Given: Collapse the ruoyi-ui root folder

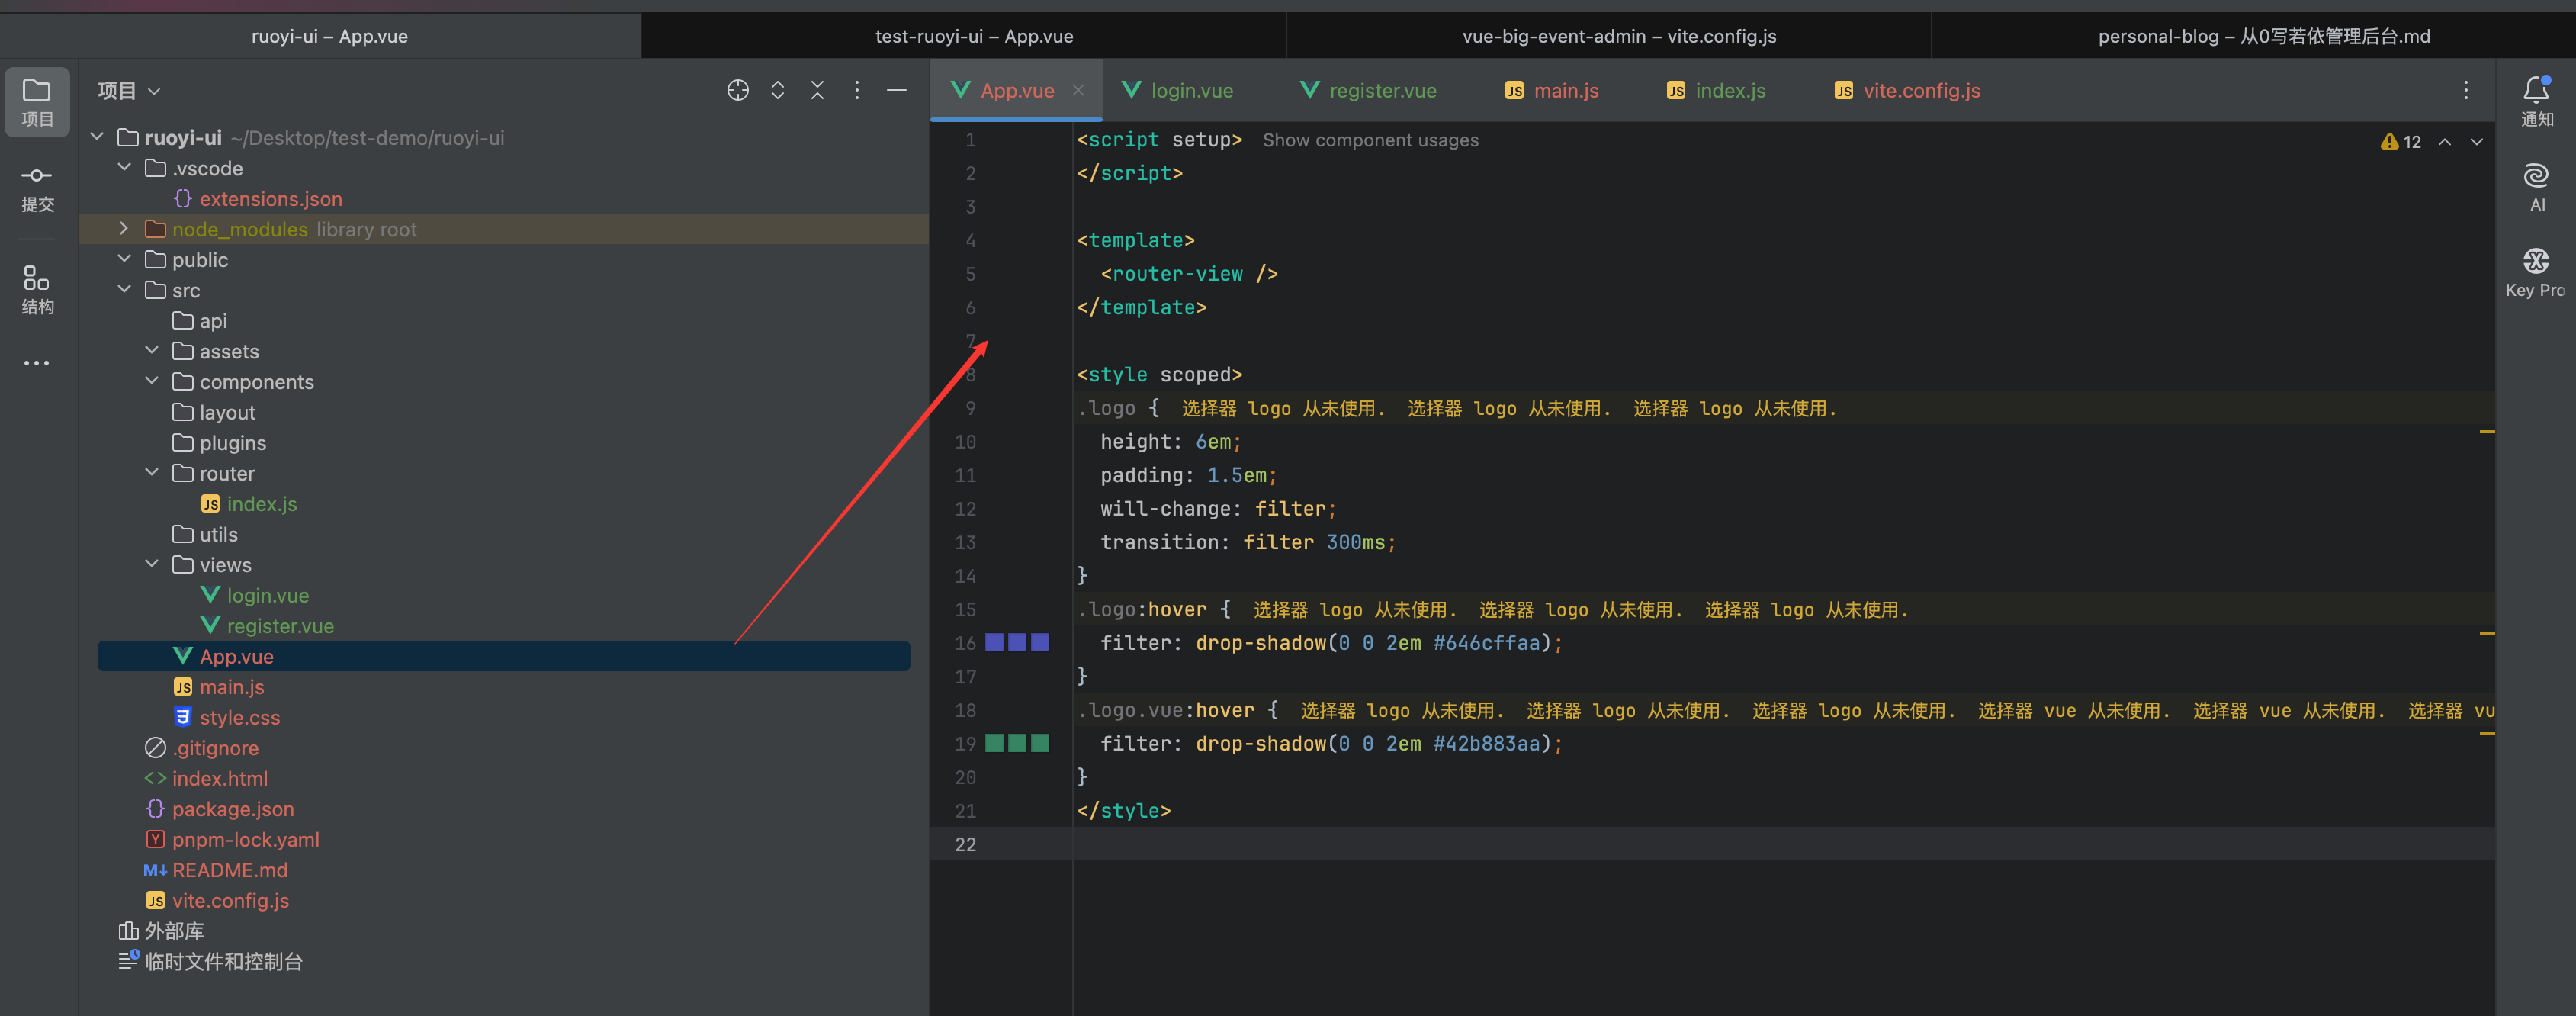Looking at the screenshot, I should [x=97, y=136].
